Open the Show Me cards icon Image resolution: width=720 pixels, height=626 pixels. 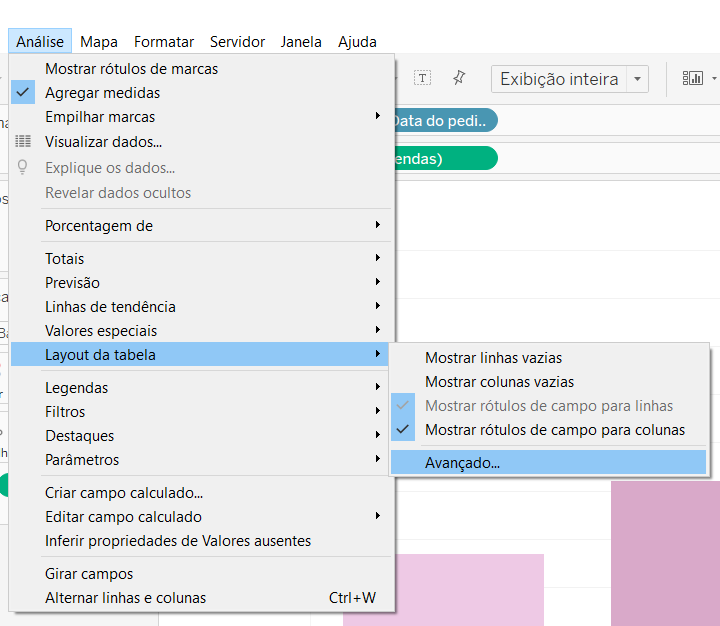(692, 79)
